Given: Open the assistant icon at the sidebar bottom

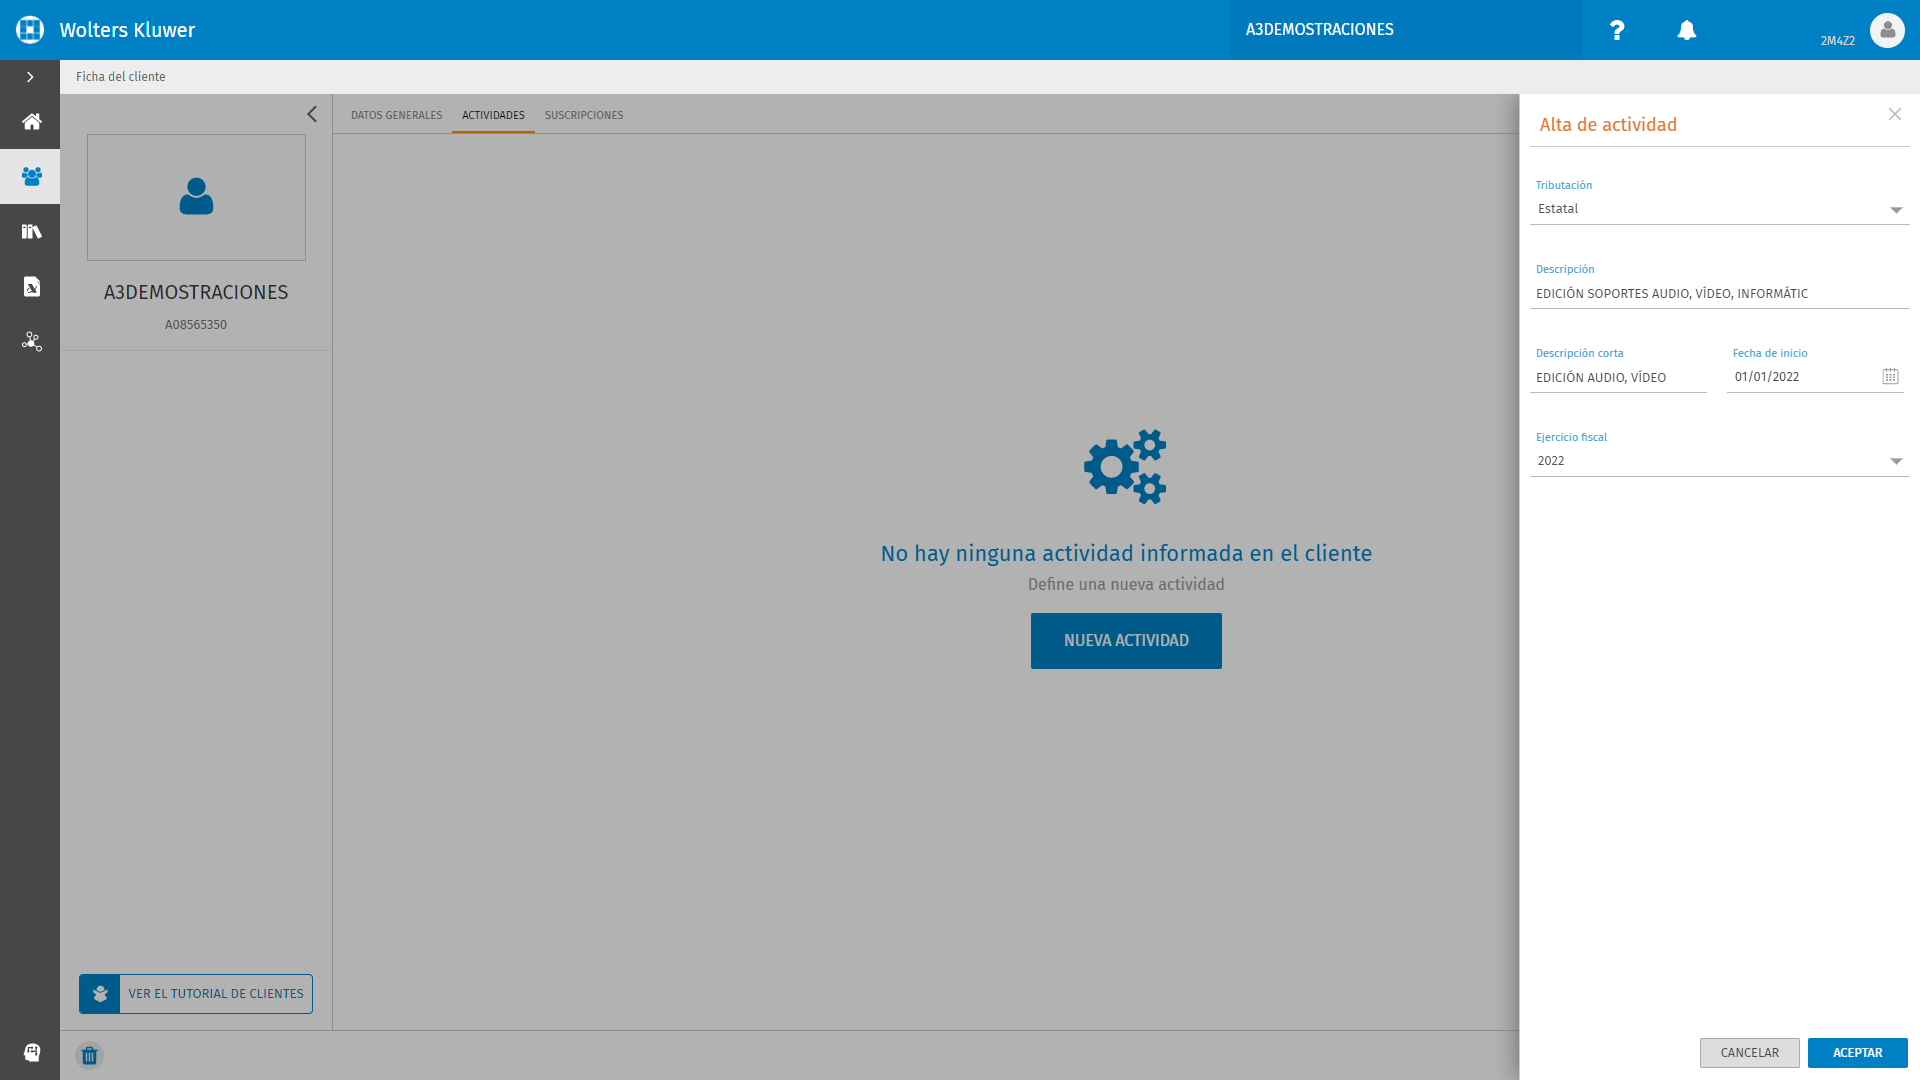Looking at the screenshot, I should 31,1051.
